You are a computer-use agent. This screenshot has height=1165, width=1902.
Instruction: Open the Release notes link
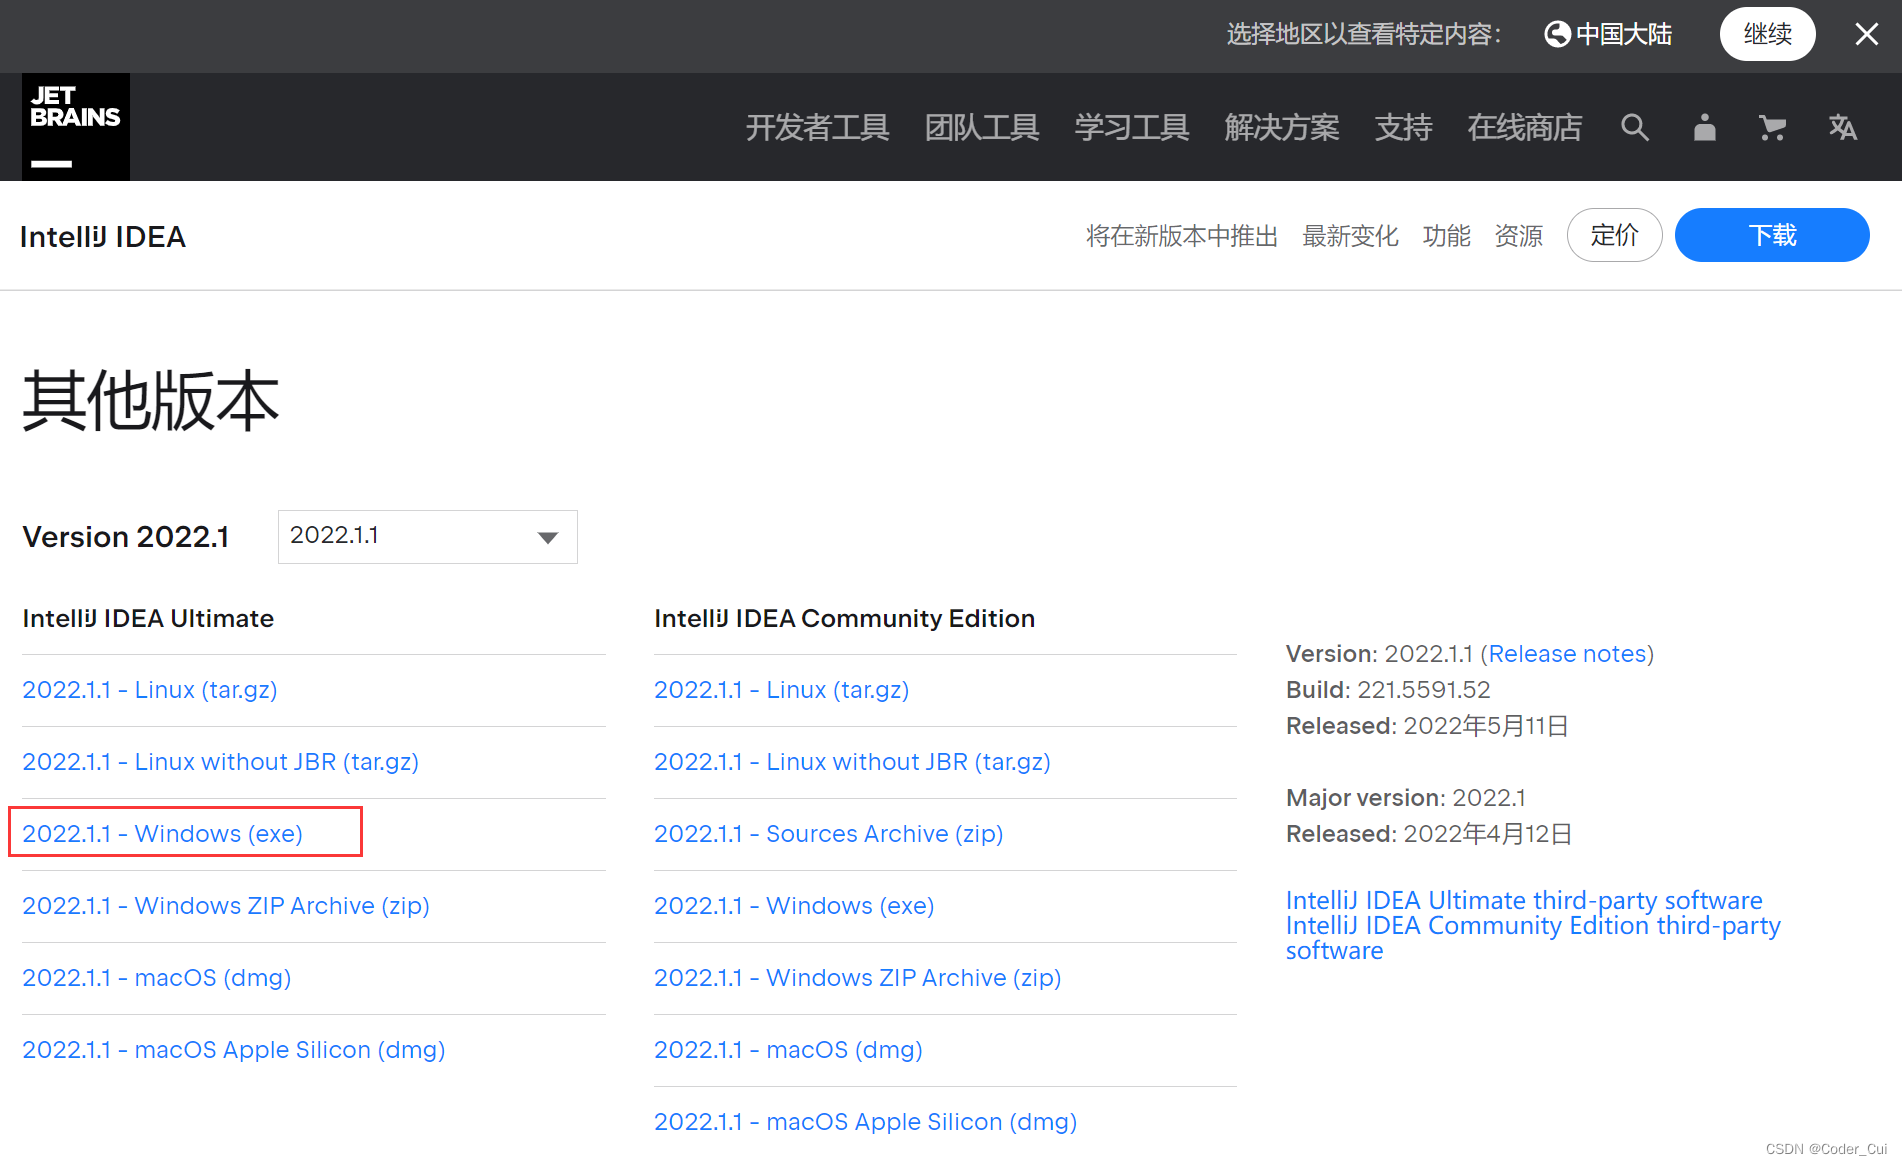tap(1567, 654)
